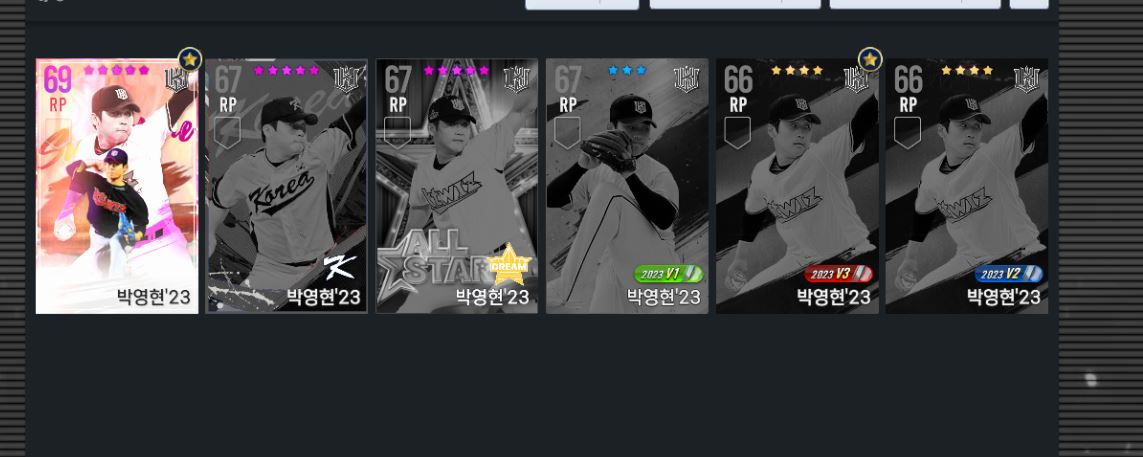Image resolution: width=1143 pixels, height=457 pixels.
Task: Click the yellow DREAM star emblem
Action: [x=510, y=265]
